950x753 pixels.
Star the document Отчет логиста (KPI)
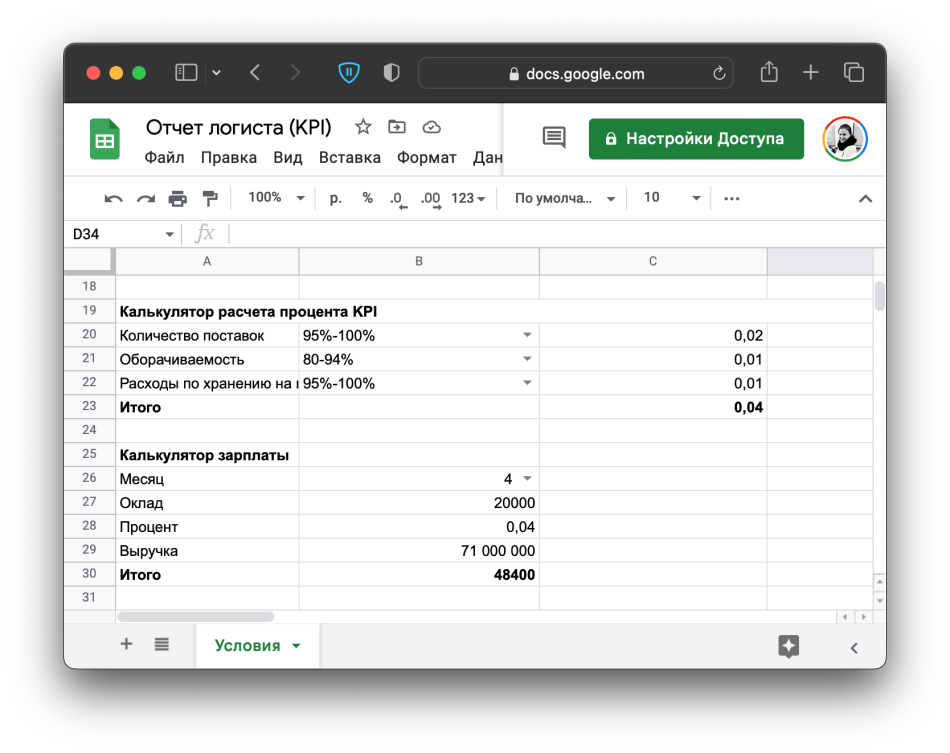[x=363, y=127]
